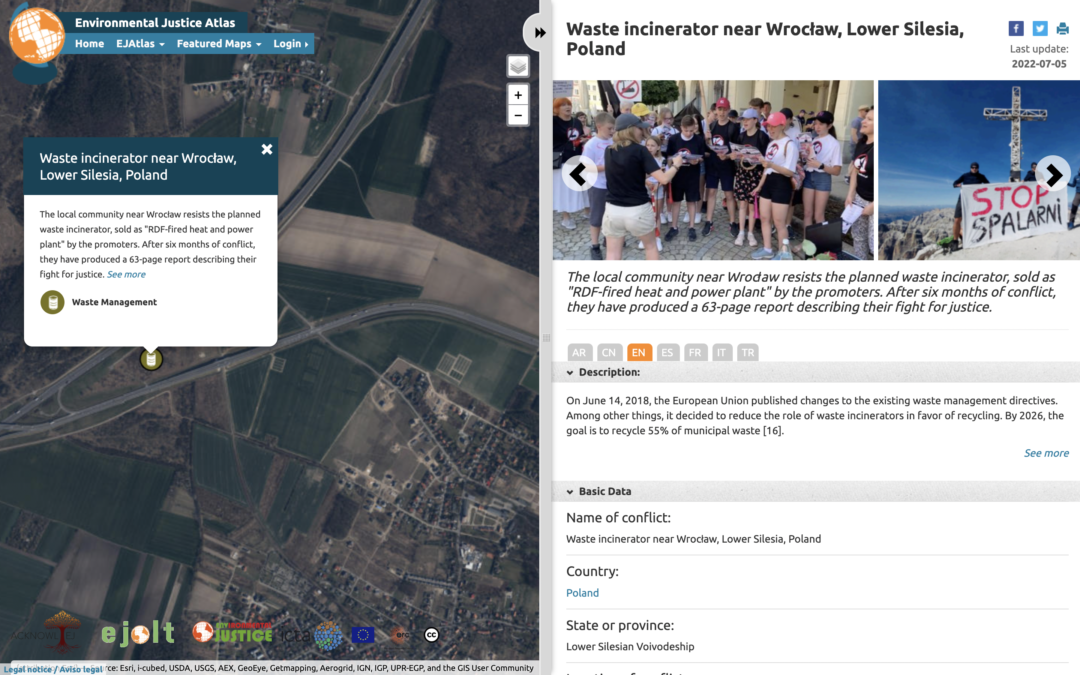Open the map layers selector
1080x675 pixels.
(x=518, y=66)
